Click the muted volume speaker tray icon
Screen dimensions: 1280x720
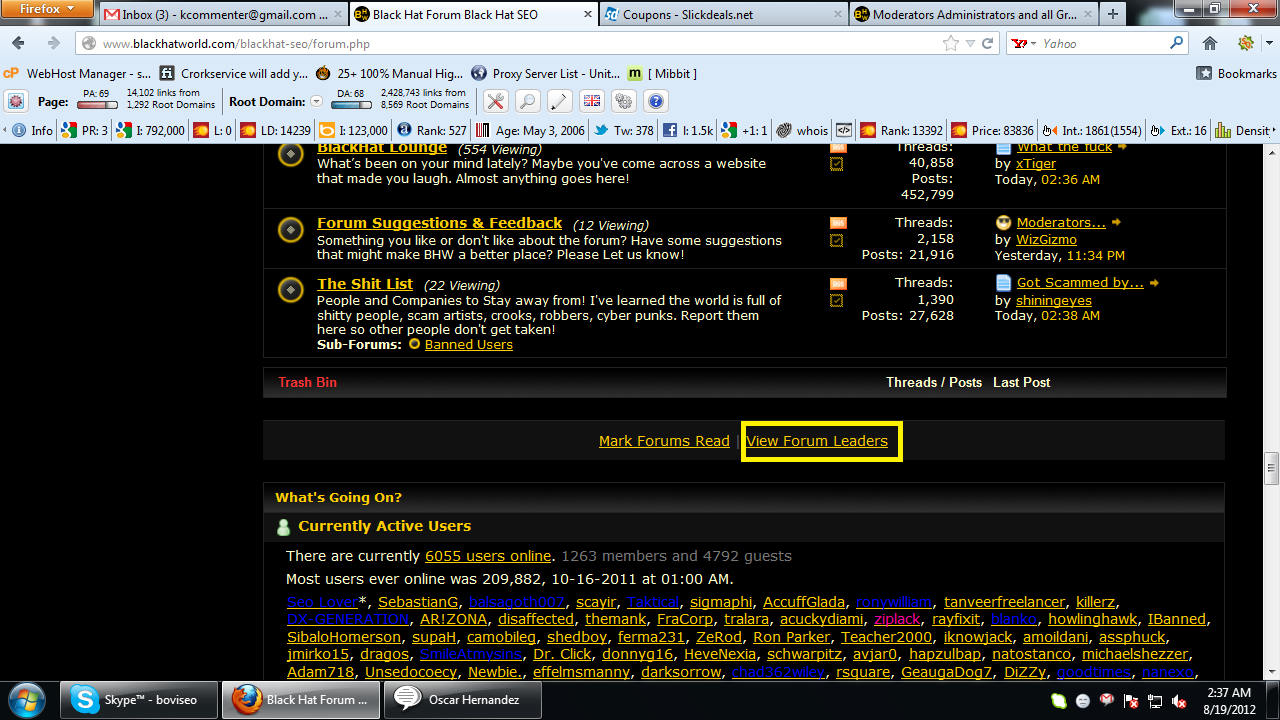click(1178, 701)
